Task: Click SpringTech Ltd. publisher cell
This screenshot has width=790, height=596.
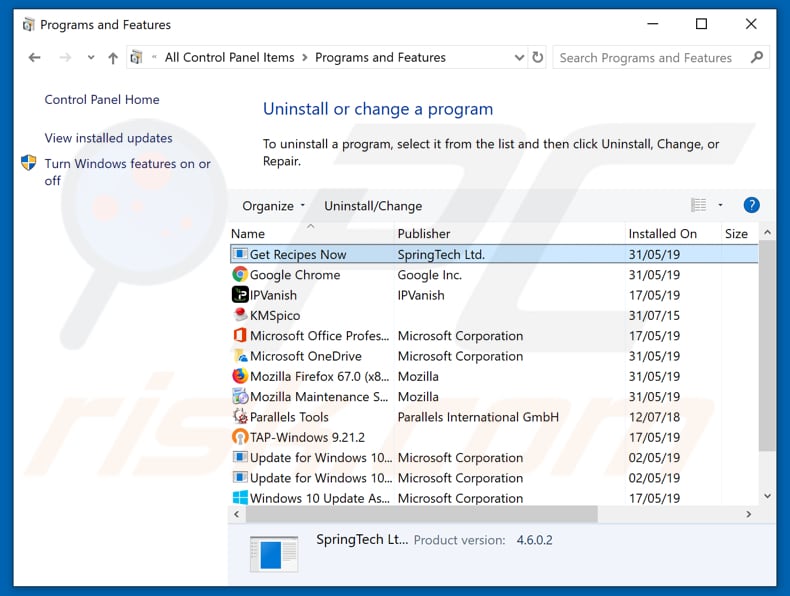Action: (441, 255)
